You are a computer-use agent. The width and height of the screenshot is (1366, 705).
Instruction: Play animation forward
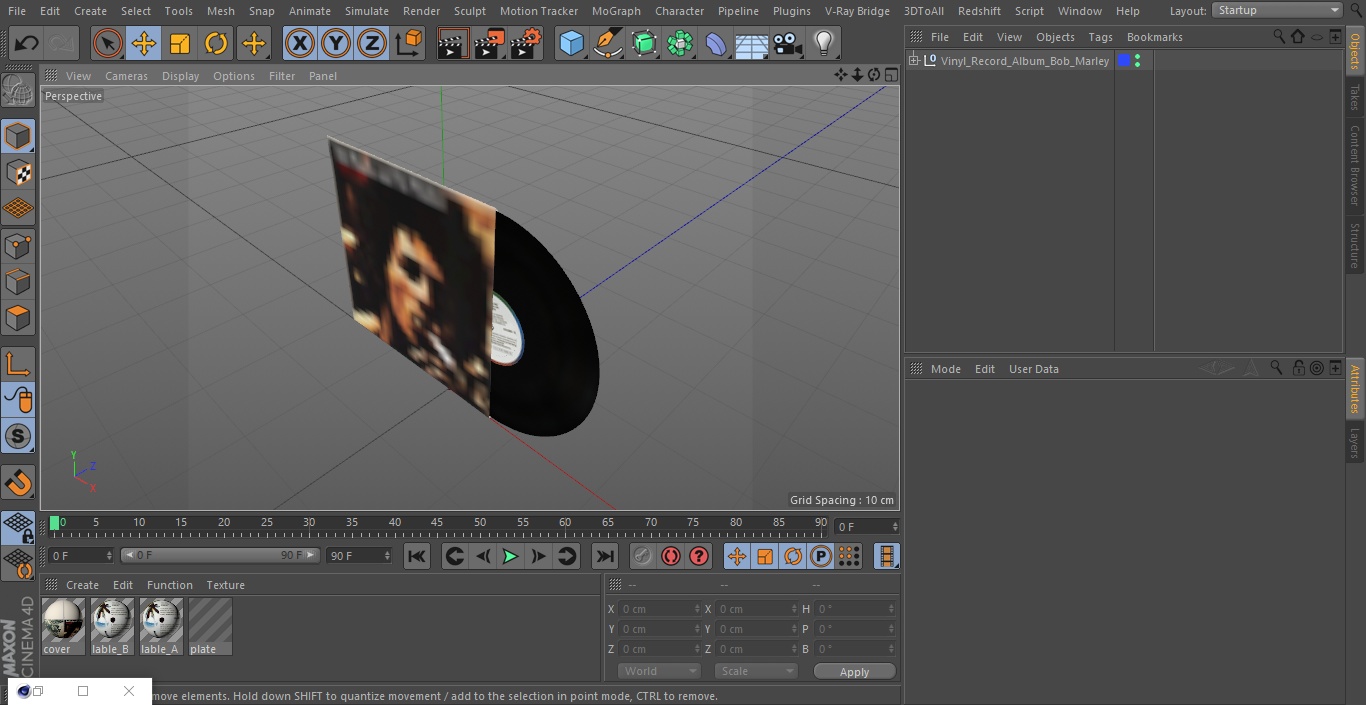[510, 556]
